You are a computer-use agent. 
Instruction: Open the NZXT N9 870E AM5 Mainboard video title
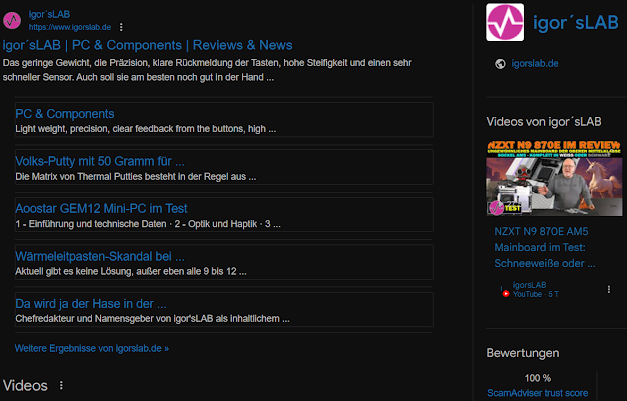(x=545, y=247)
